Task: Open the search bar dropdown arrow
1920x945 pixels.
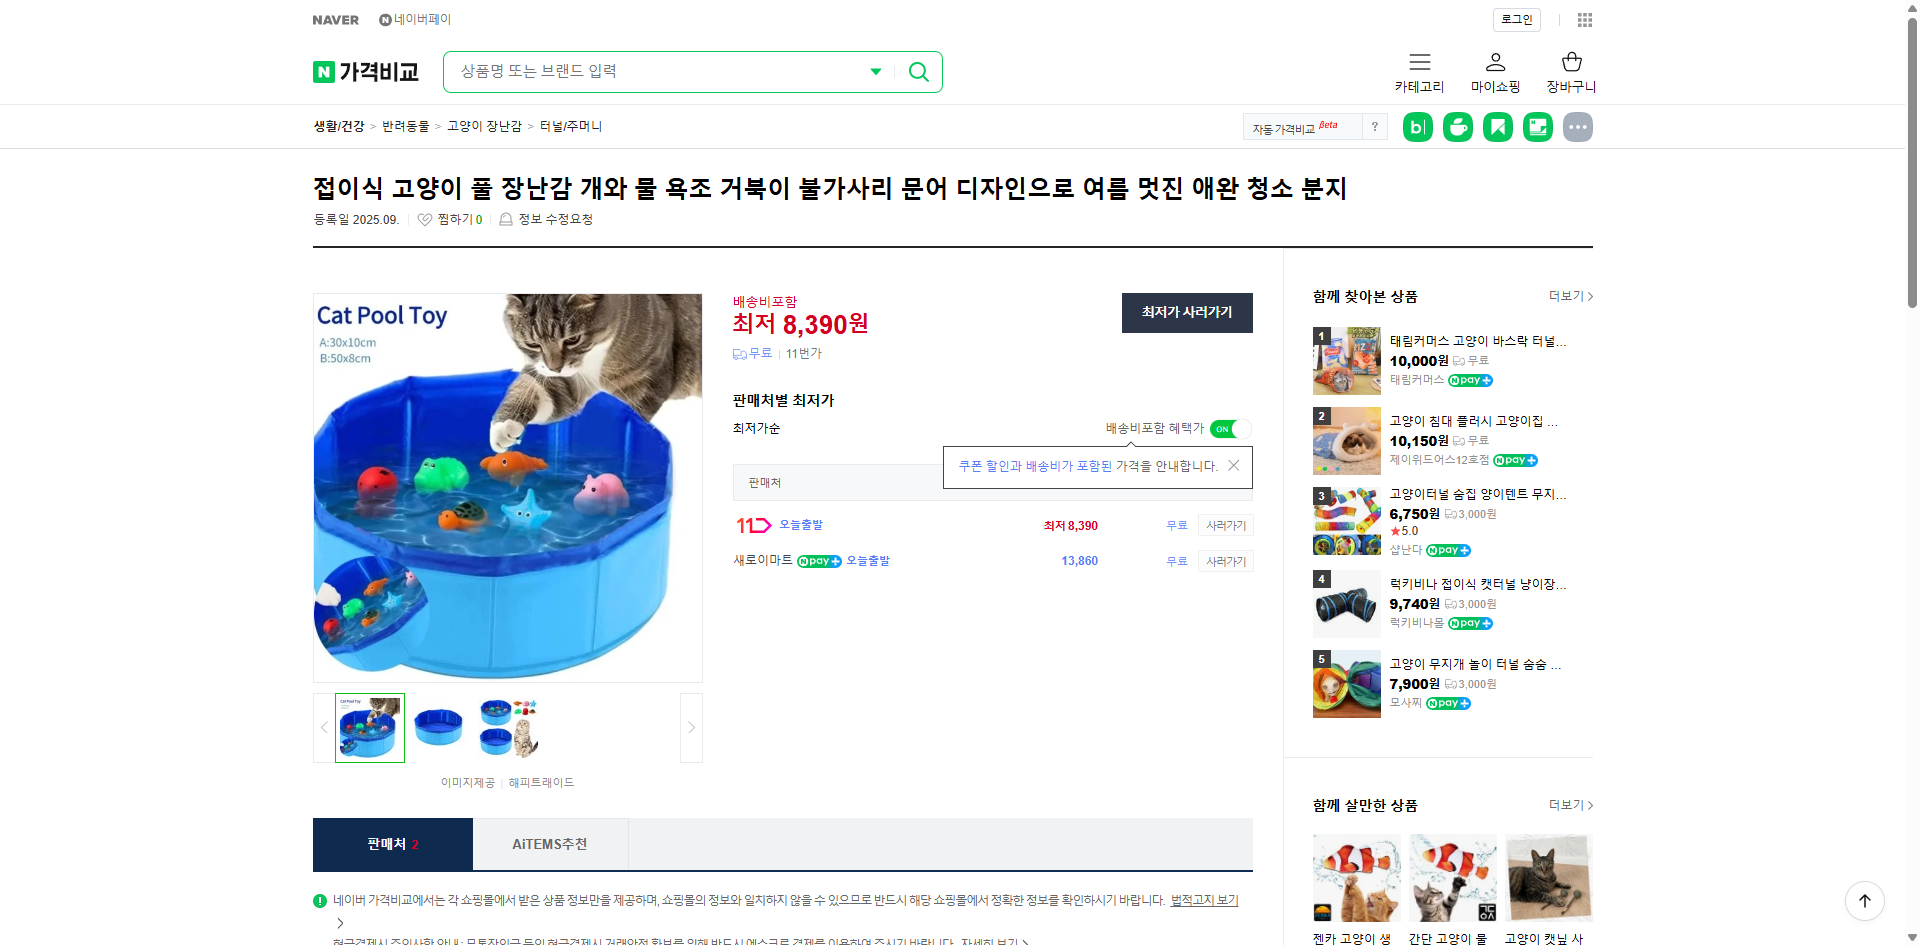Action: click(875, 71)
